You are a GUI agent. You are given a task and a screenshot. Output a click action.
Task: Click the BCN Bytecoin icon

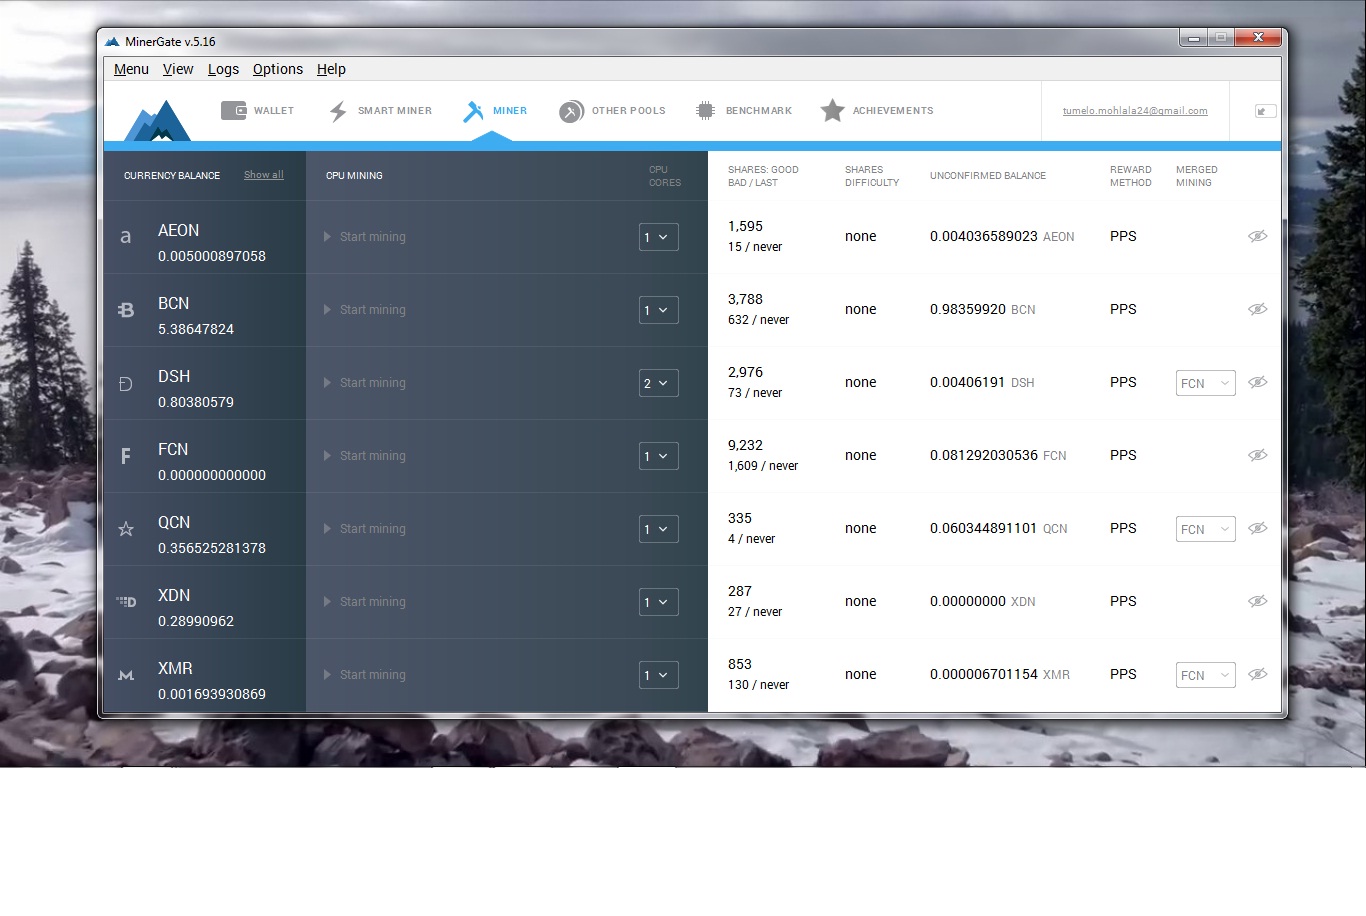pos(126,310)
